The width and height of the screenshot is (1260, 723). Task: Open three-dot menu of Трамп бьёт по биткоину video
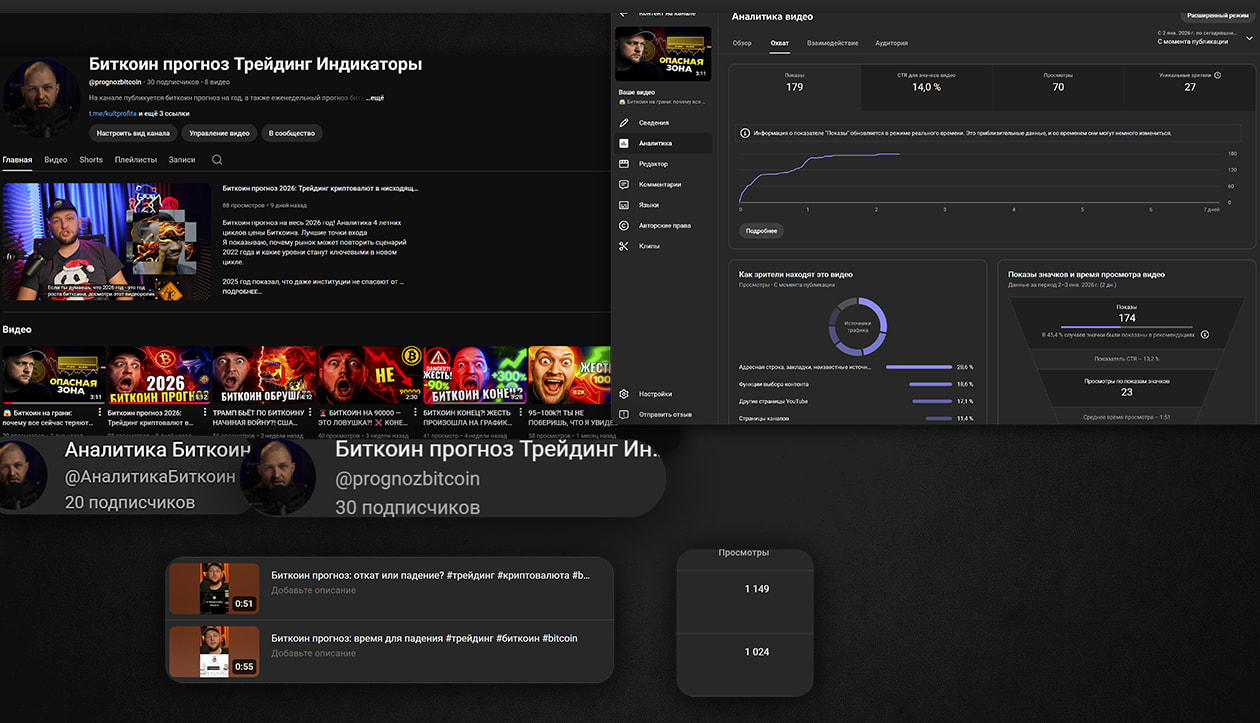(310, 411)
